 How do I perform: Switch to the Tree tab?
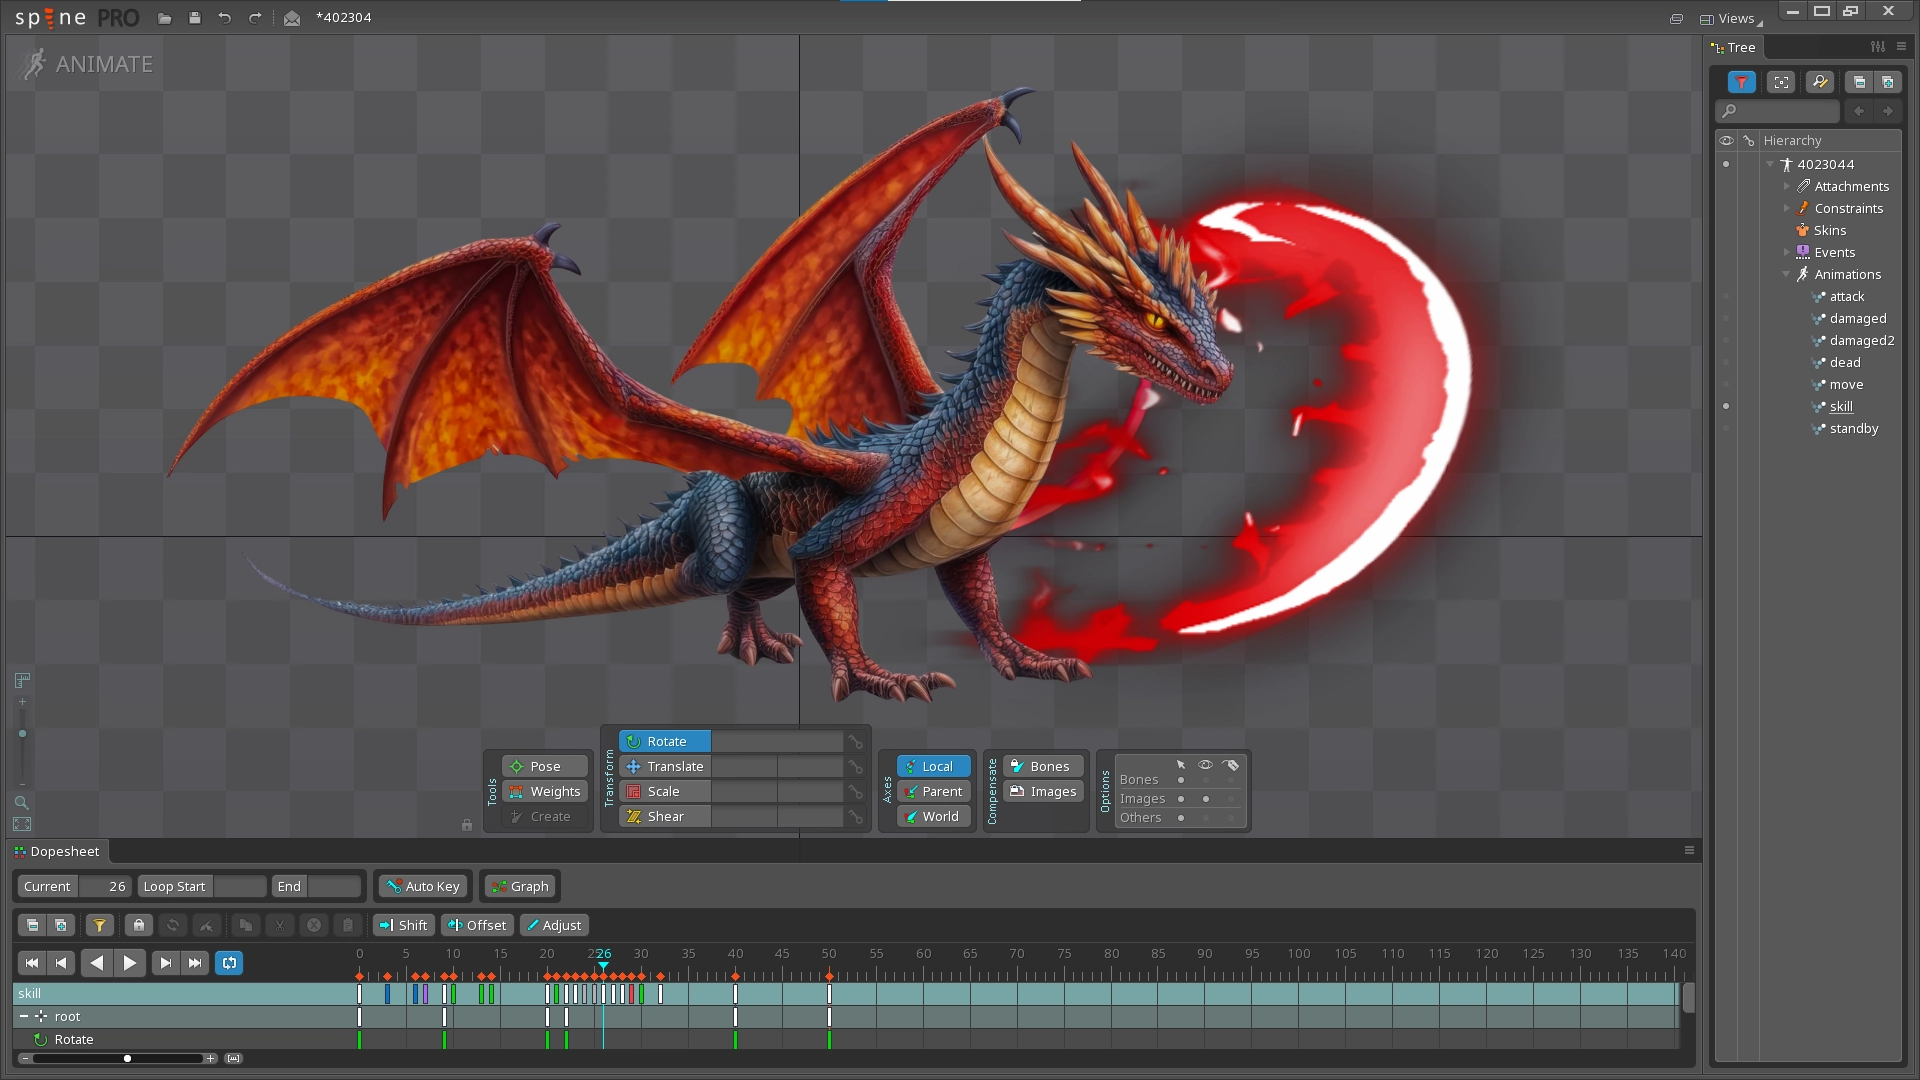[x=1733, y=47]
